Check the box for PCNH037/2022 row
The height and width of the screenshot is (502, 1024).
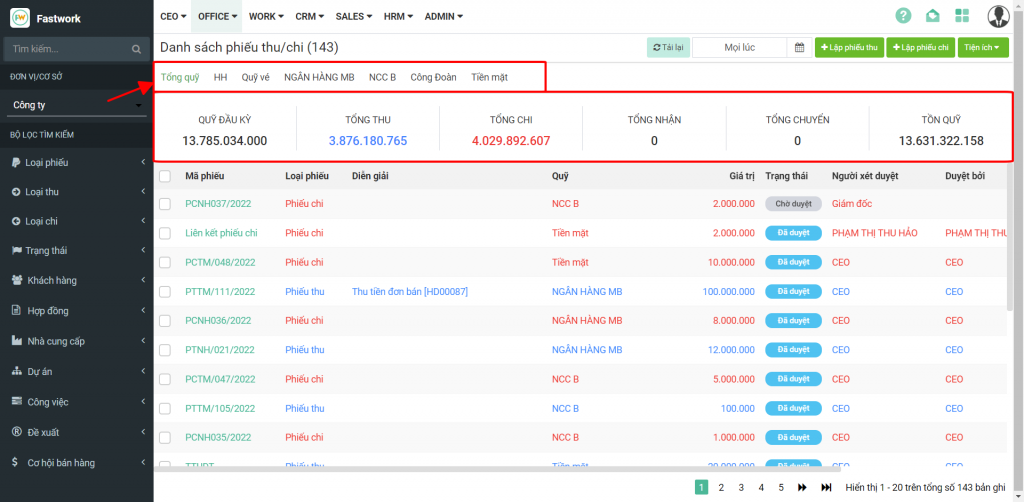pos(165,204)
